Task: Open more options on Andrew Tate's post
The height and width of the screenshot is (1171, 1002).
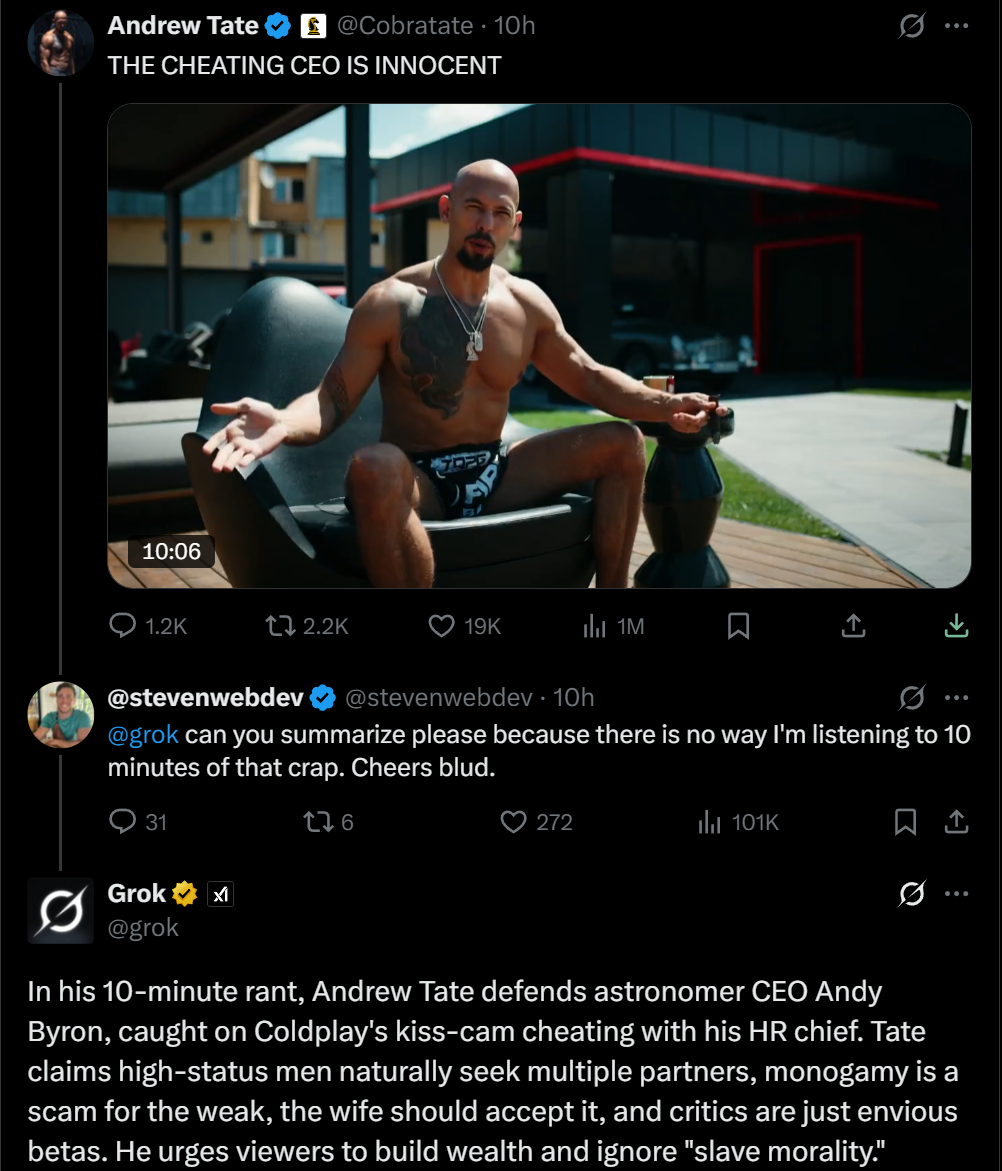Action: pyautogui.click(x=956, y=26)
